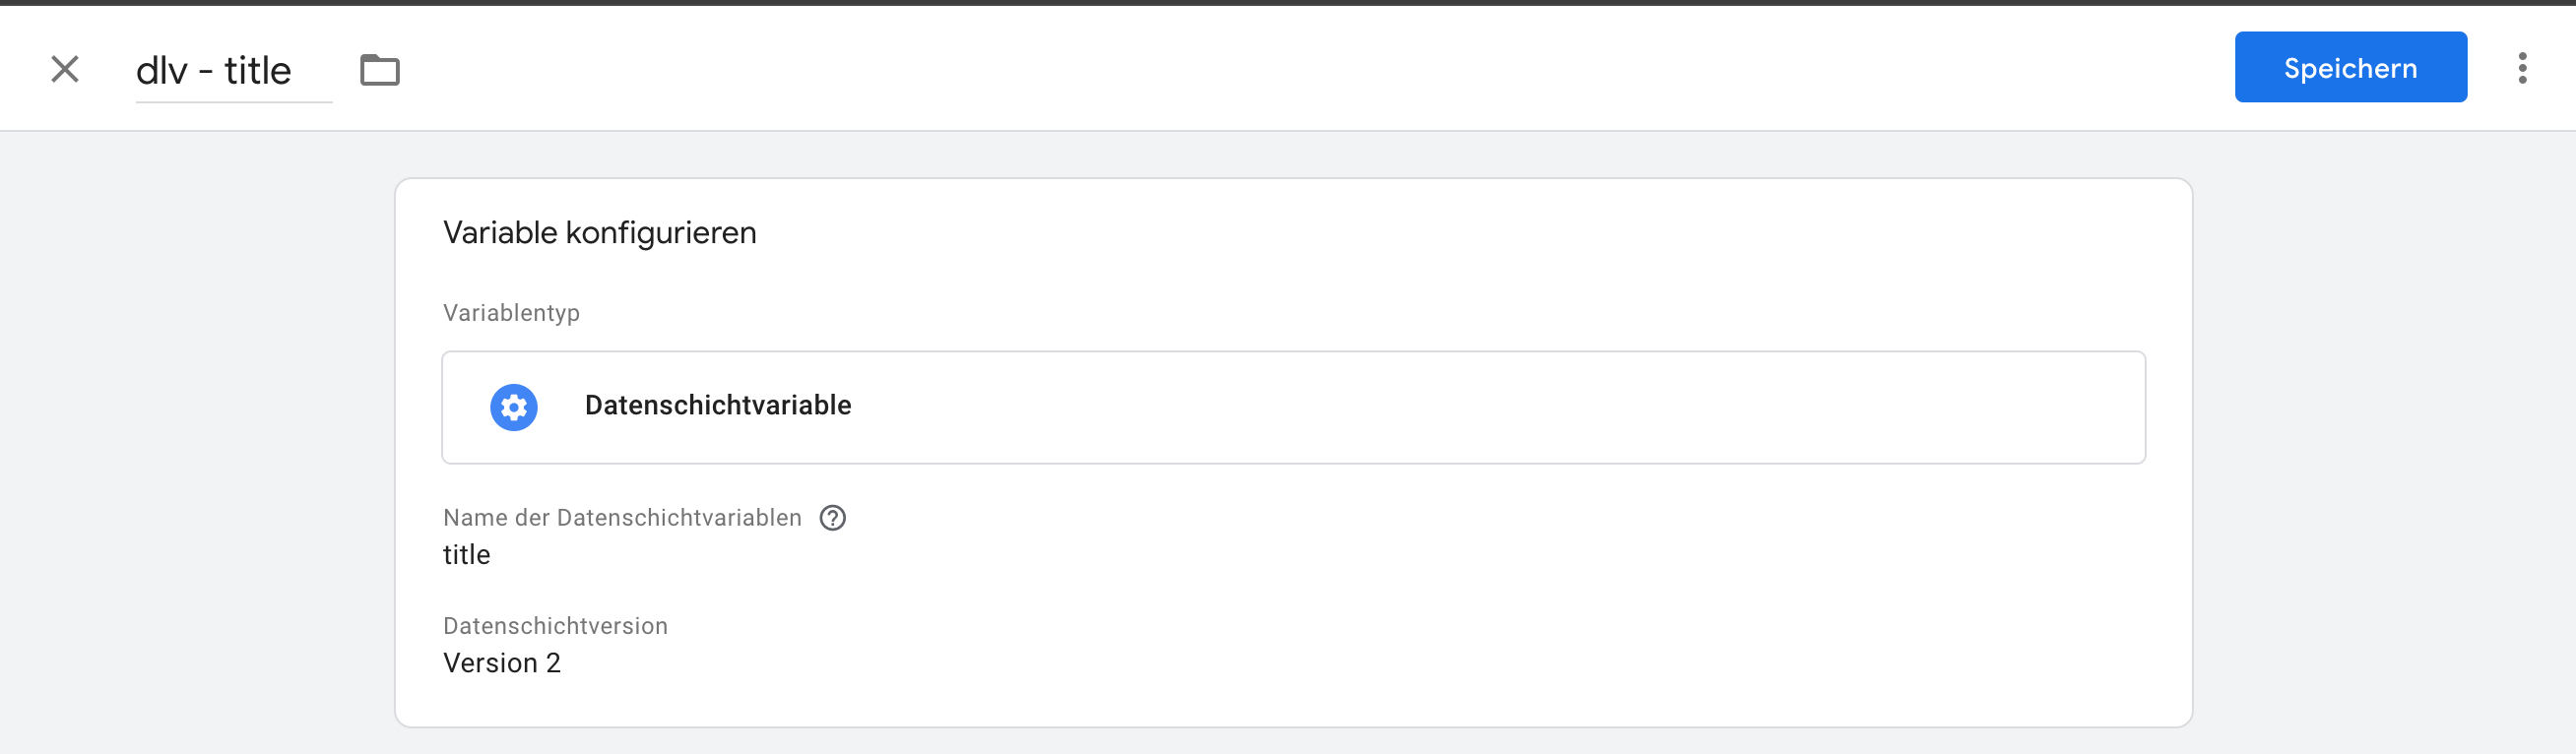The width and height of the screenshot is (2576, 754).
Task: Open the folder picker icon
Action: tap(380, 70)
